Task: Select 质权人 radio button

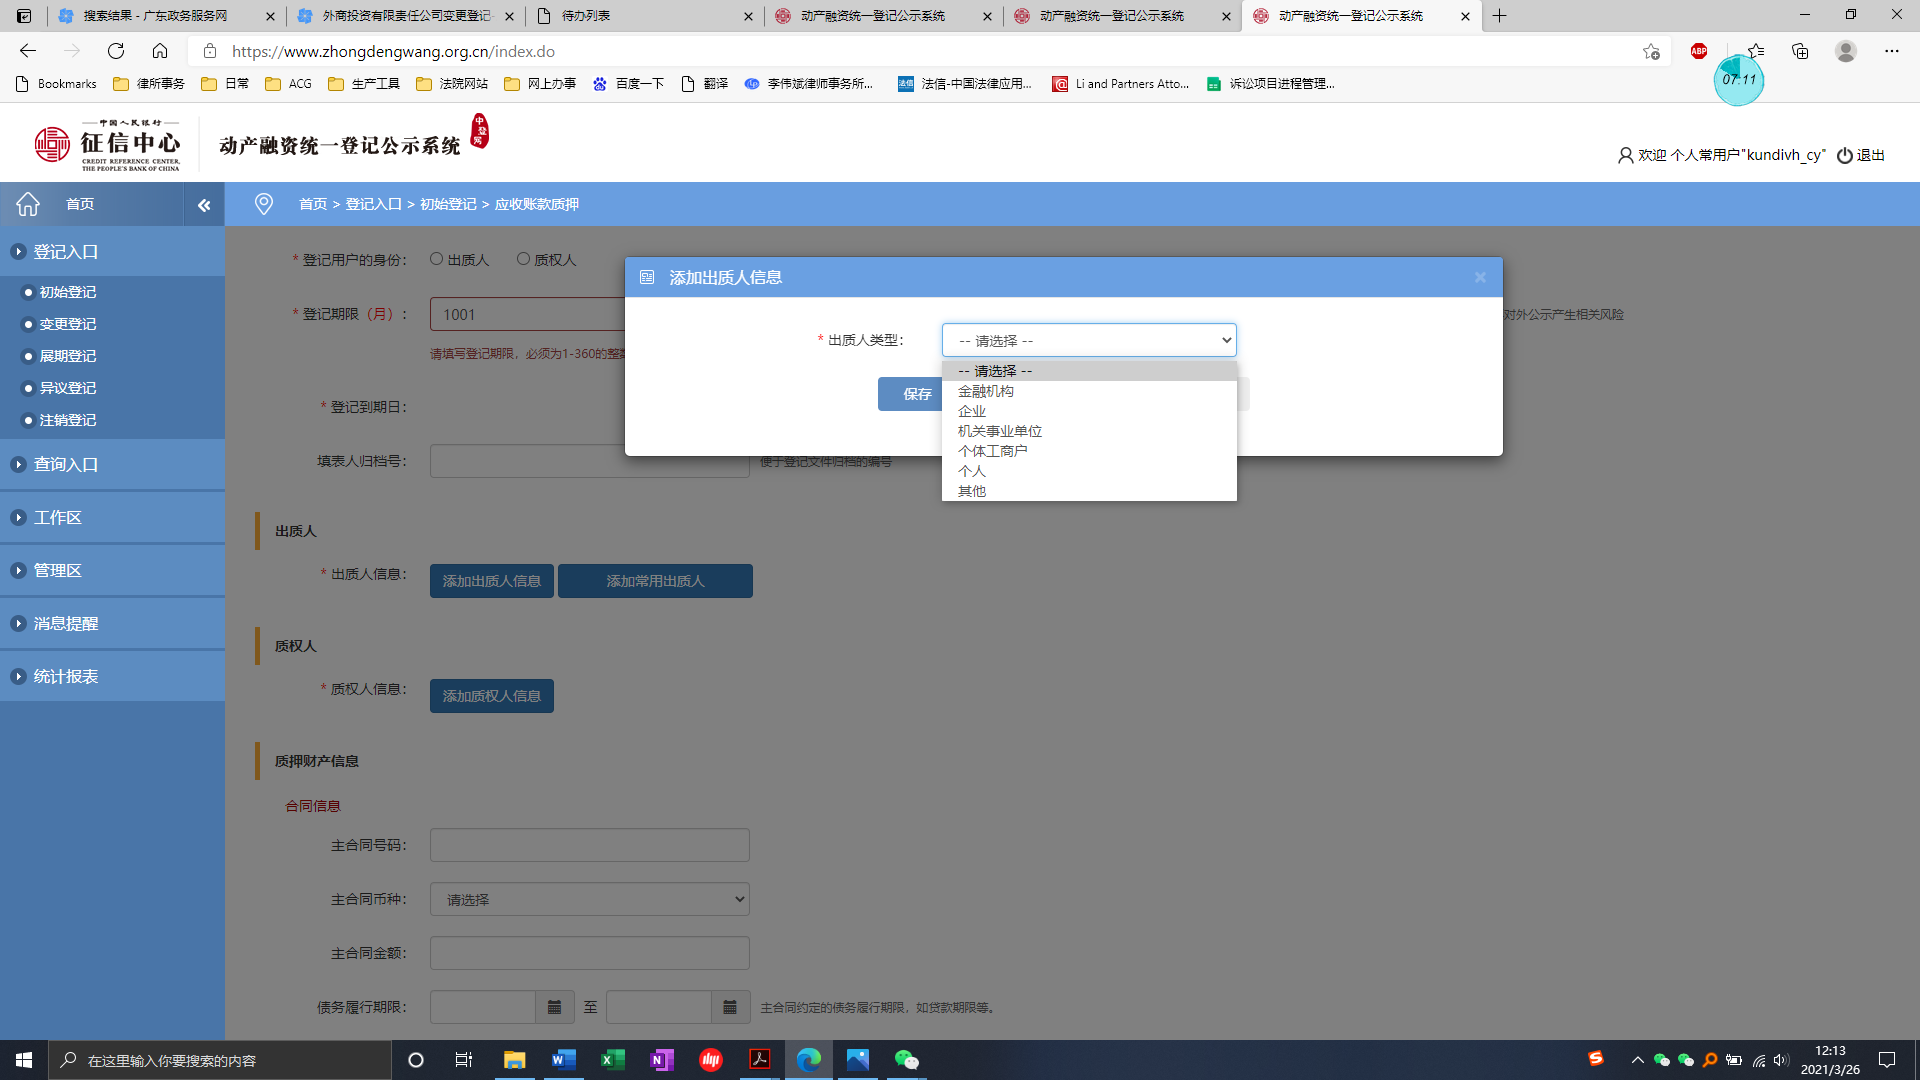Action: (x=523, y=259)
